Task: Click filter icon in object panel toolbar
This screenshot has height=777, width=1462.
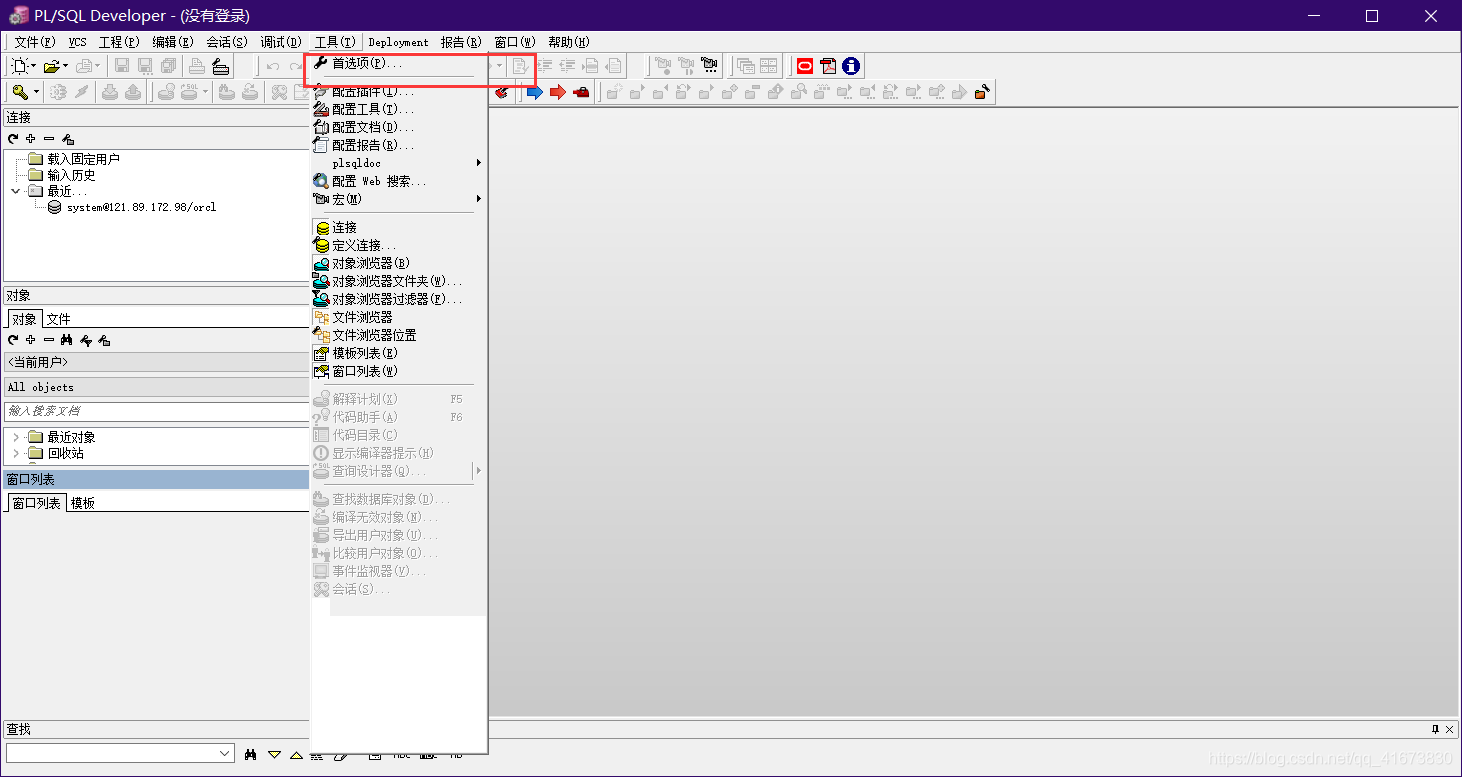Action: 86,340
